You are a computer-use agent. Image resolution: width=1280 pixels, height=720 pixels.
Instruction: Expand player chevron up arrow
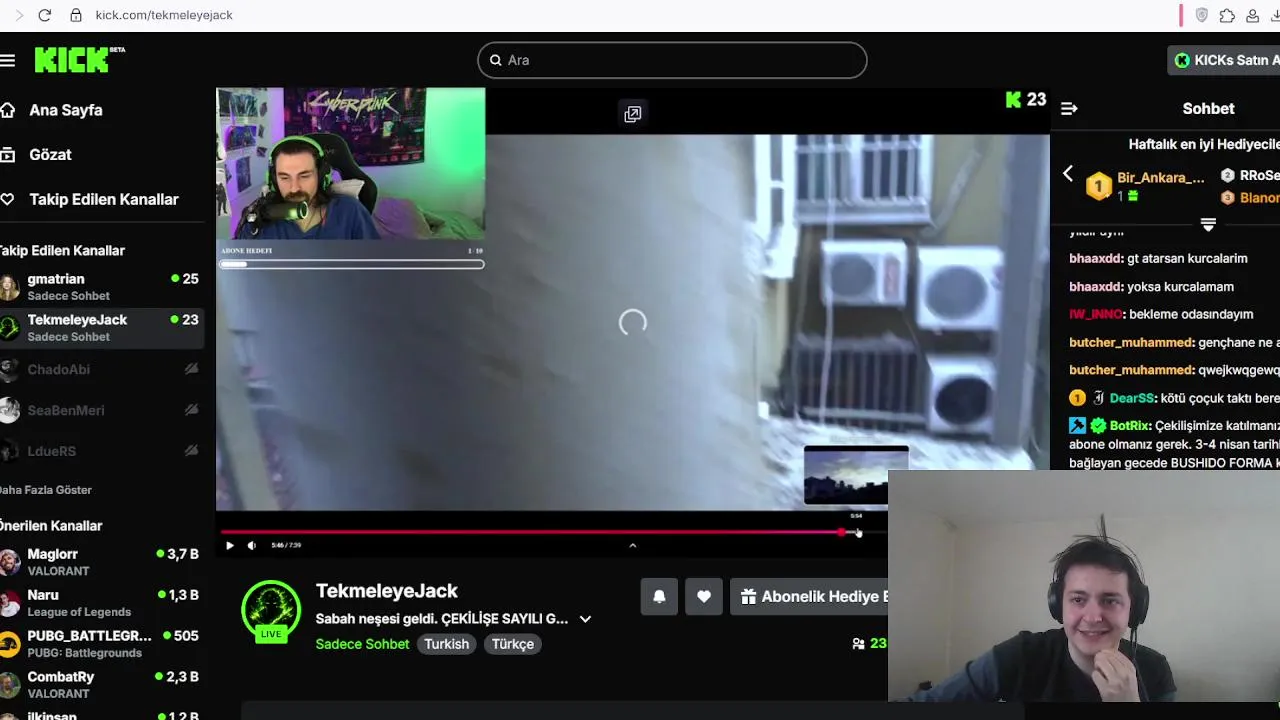pyautogui.click(x=632, y=545)
